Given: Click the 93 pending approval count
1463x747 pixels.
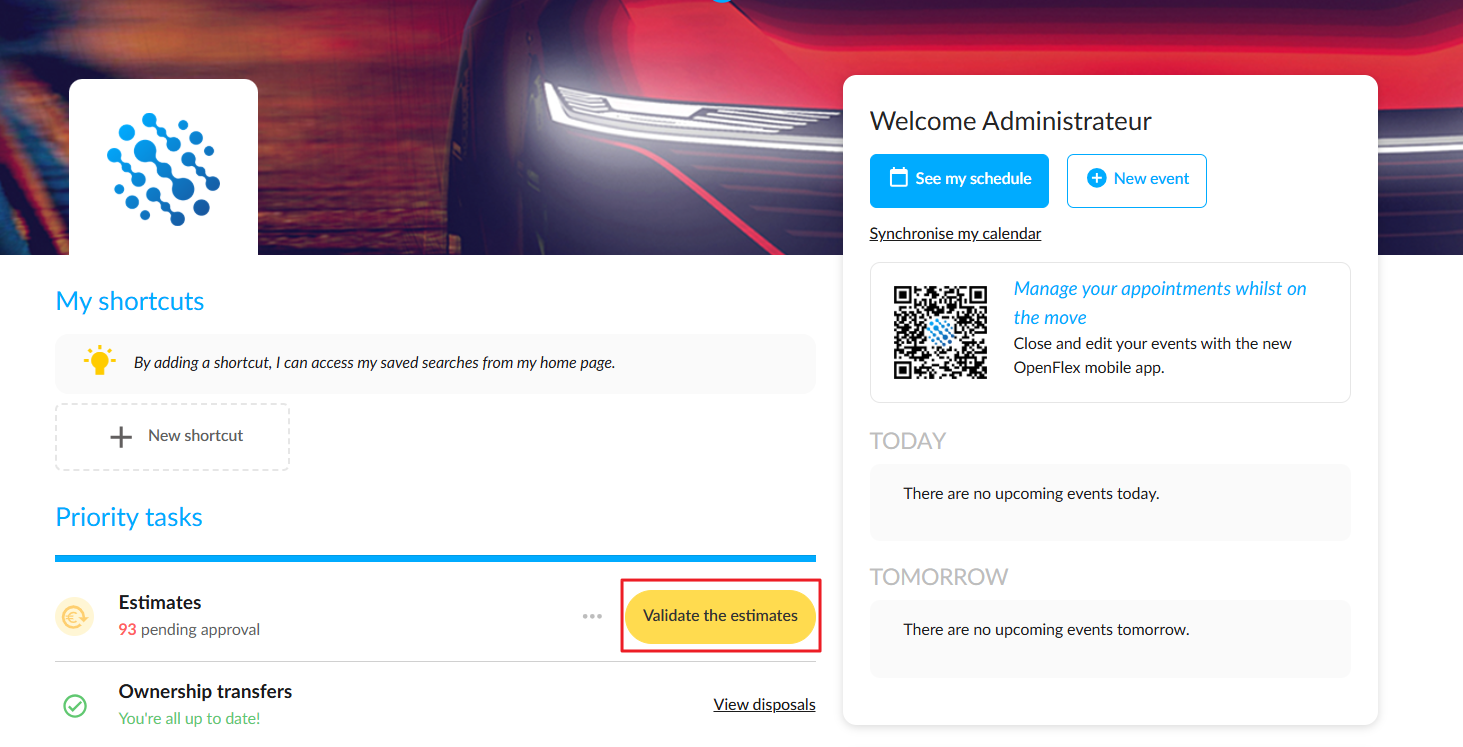Looking at the screenshot, I should coord(189,630).
